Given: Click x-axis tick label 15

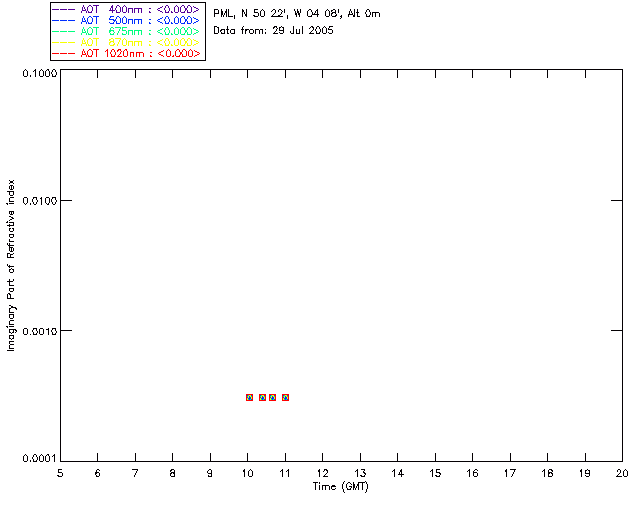Looking at the screenshot, I should [435, 473].
